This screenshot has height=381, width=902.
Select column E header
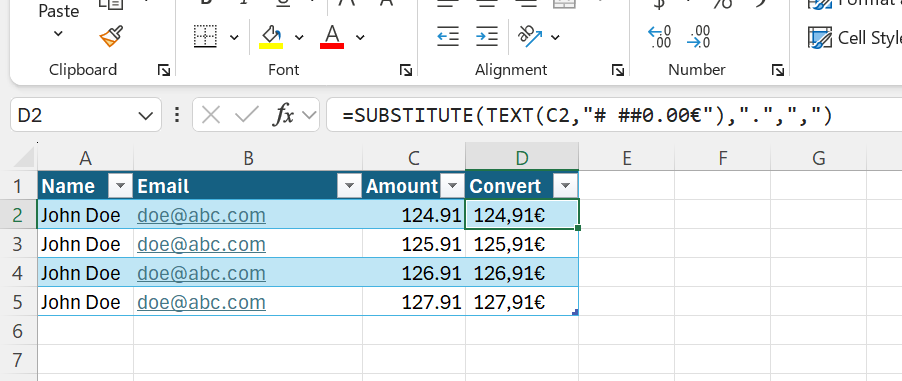[626, 158]
